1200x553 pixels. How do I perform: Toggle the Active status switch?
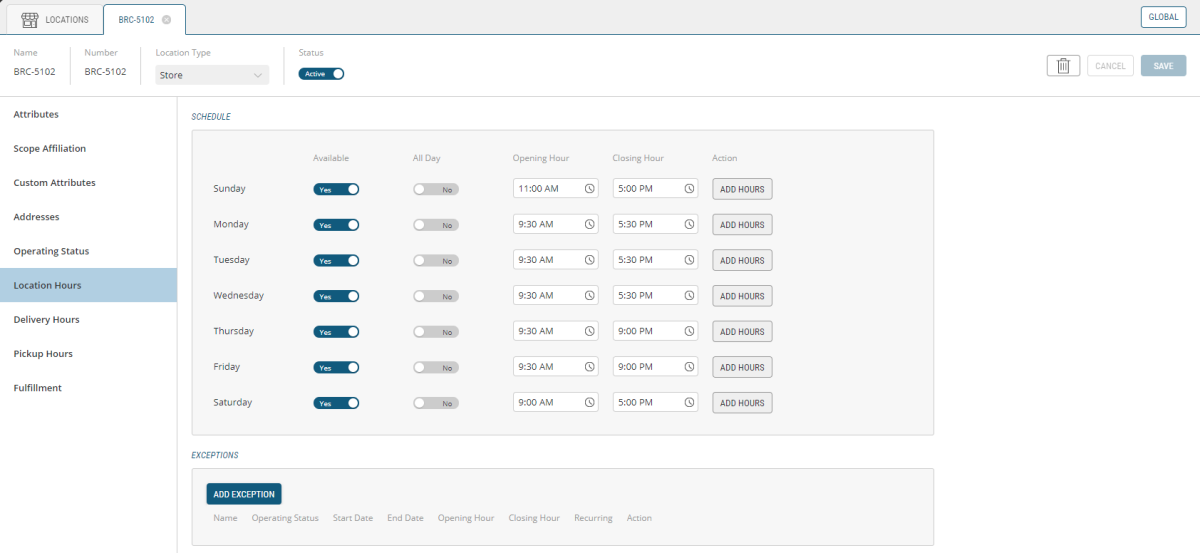click(x=321, y=74)
